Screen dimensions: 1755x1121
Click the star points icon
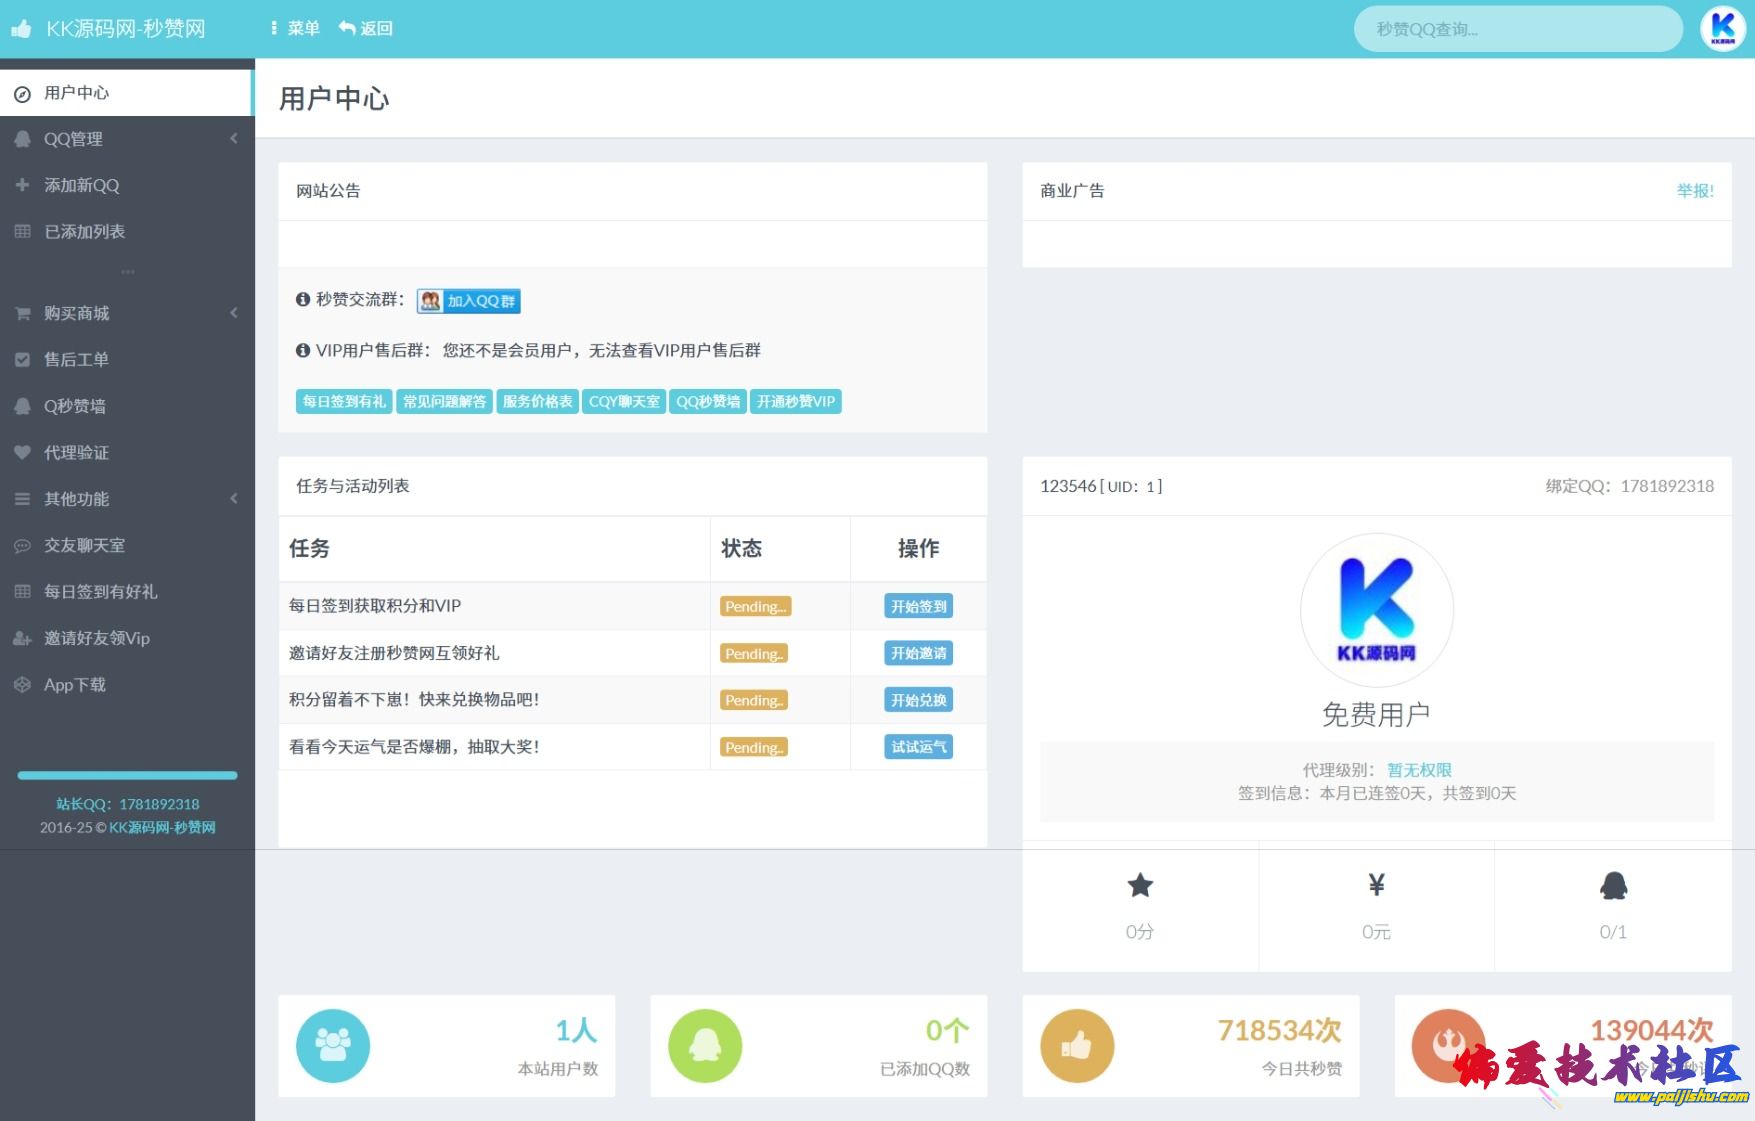point(1140,885)
